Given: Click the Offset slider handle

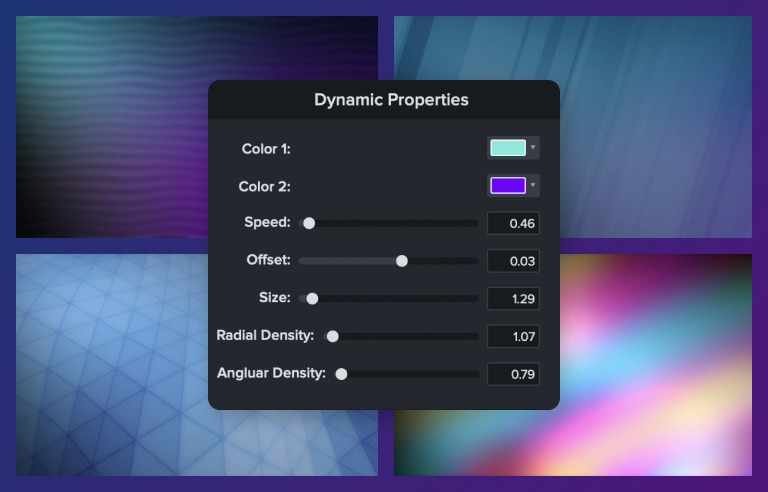Looking at the screenshot, I should (x=402, y=261).
